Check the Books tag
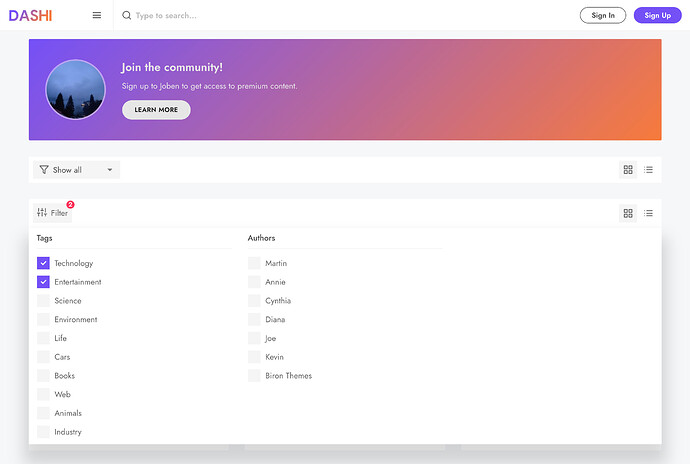The image size is (690, 464). pyautogui.click(x=43, y=376)
